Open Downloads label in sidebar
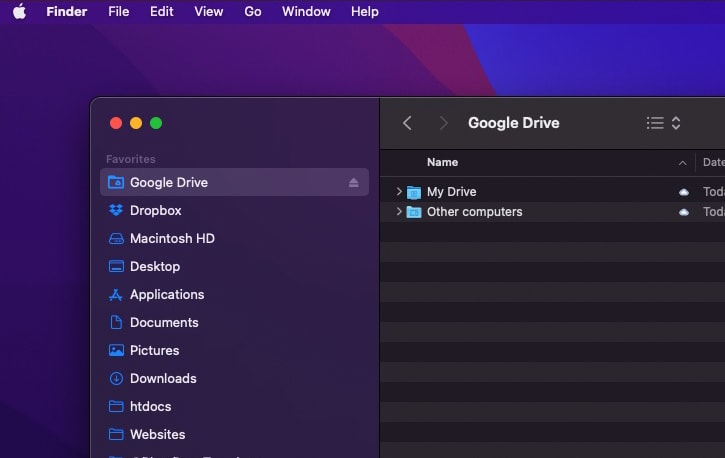The image size is (725, 458). [x=163, y=379]
